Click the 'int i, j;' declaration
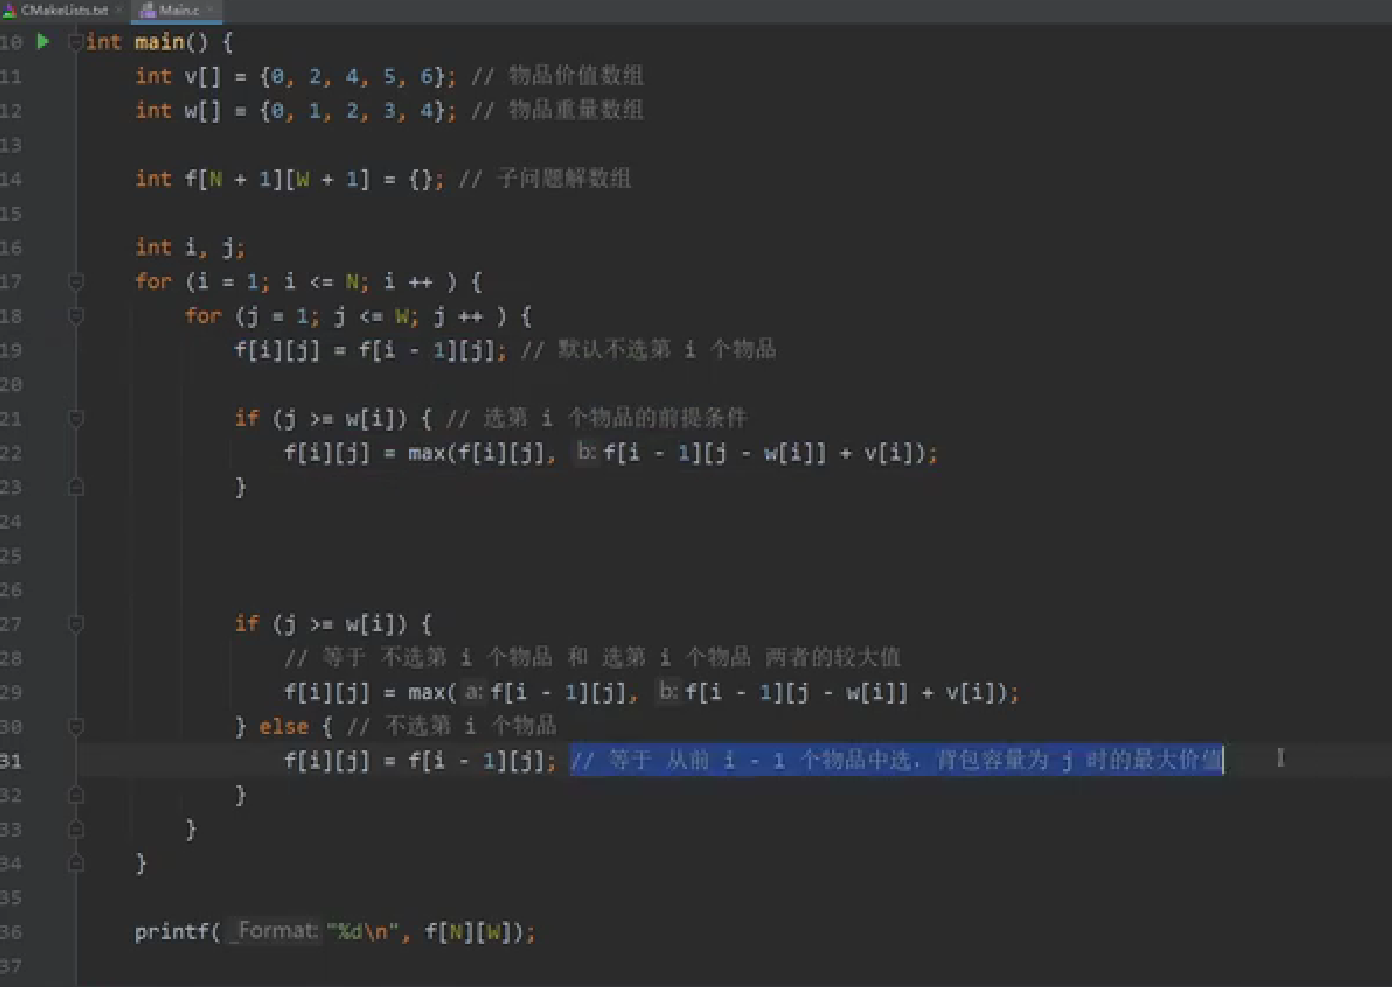This screenshot has width=1392, height=987. [x=190, y=247]
